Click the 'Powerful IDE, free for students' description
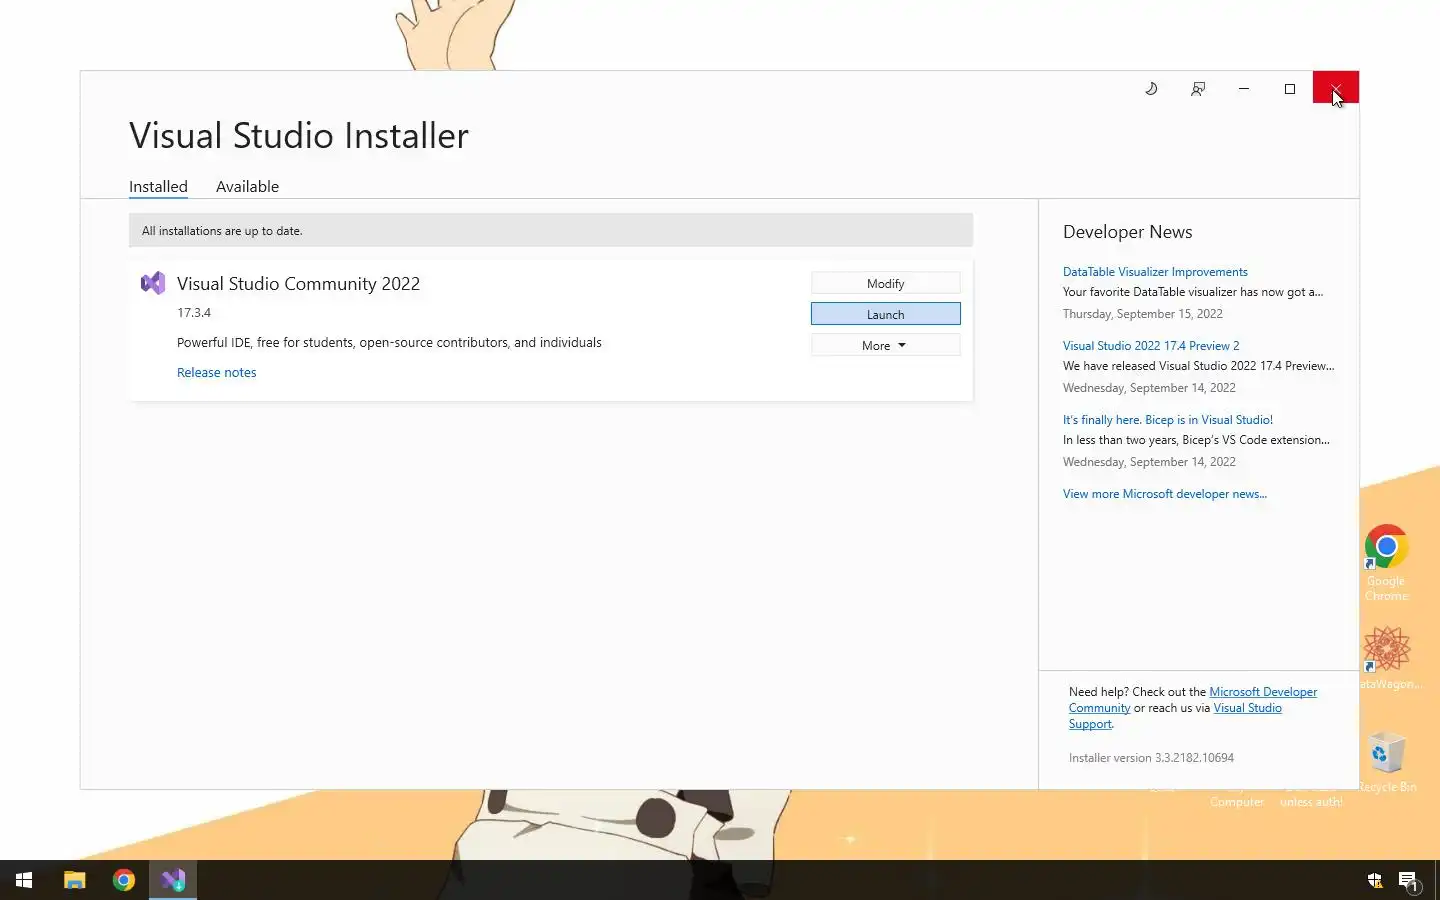This screenshot has height=900, width=1440. tap(389, 342)
